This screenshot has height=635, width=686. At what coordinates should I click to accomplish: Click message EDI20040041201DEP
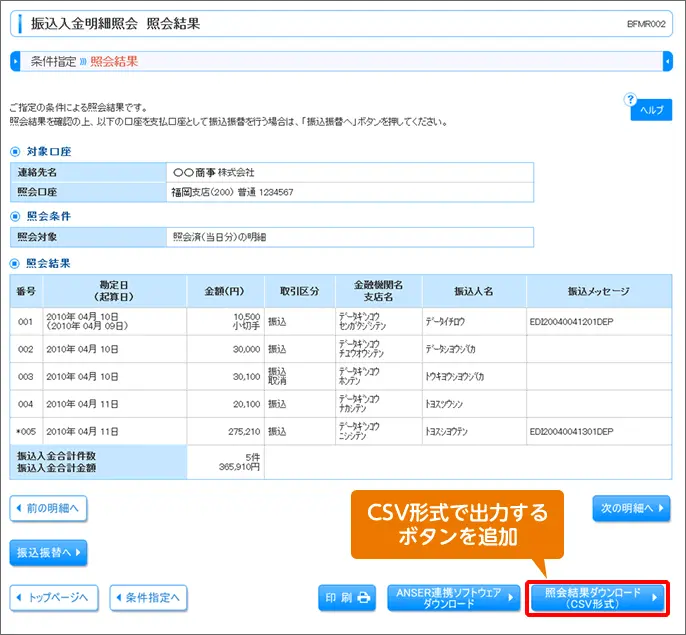(x=571, y=322)
